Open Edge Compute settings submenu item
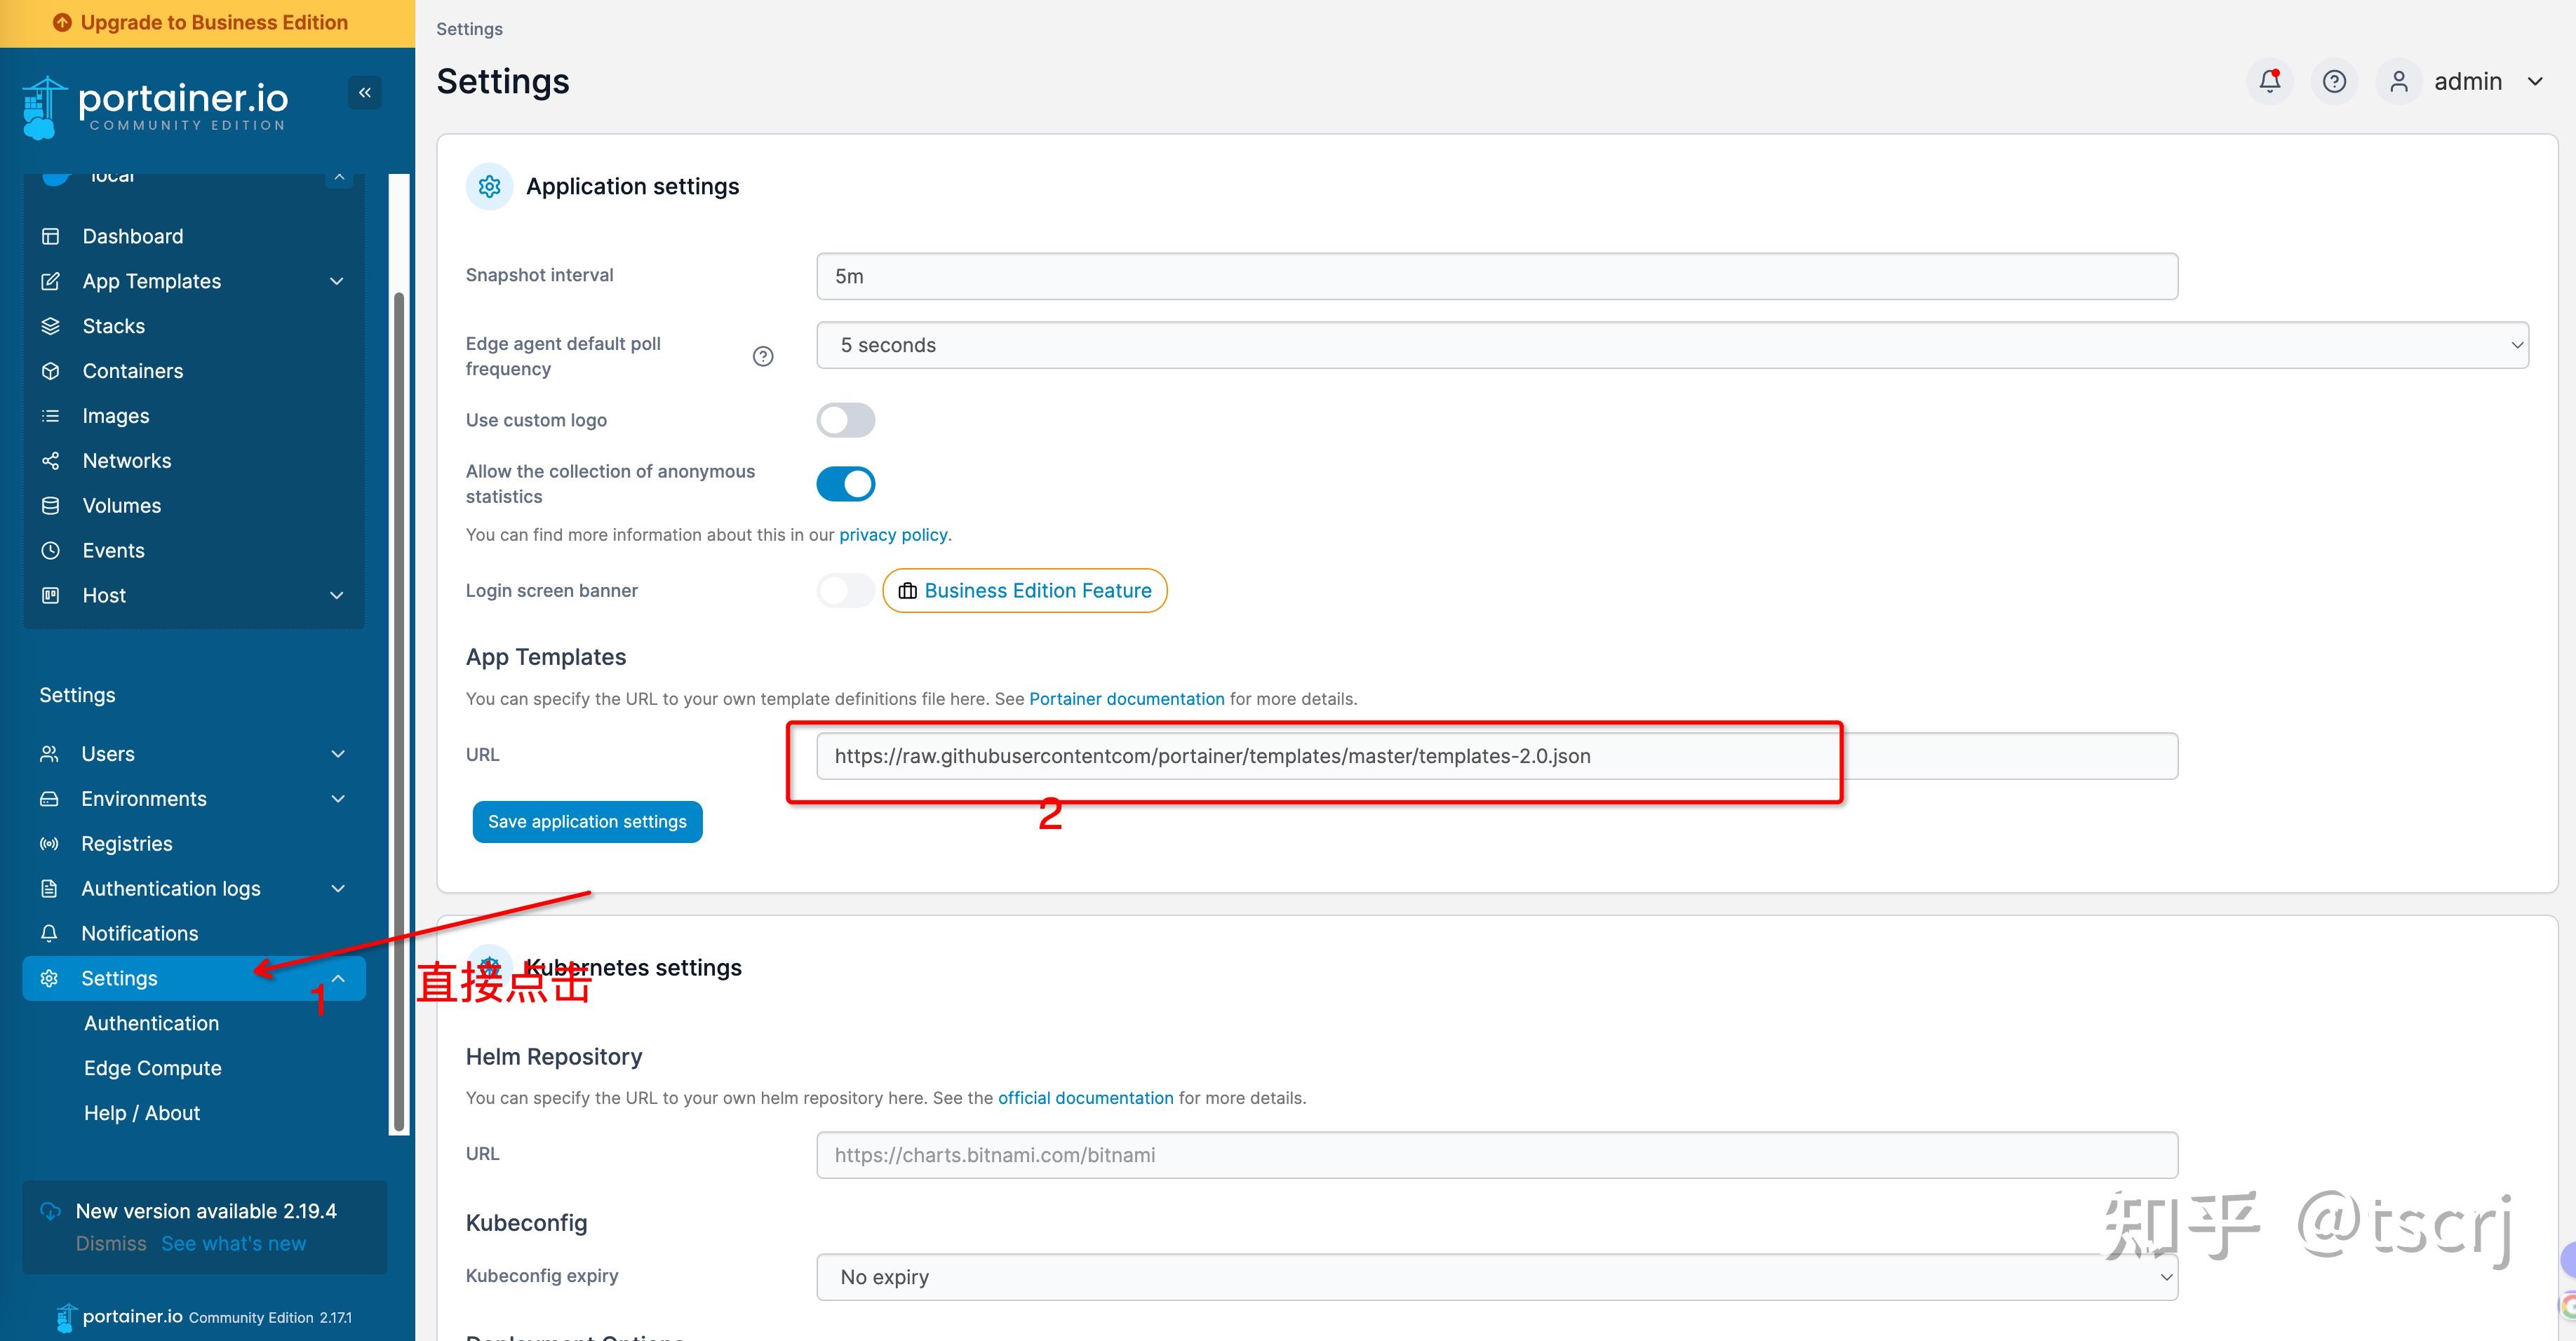This screenshot has height=1341, width=2576. click(x=153, y=1068)
